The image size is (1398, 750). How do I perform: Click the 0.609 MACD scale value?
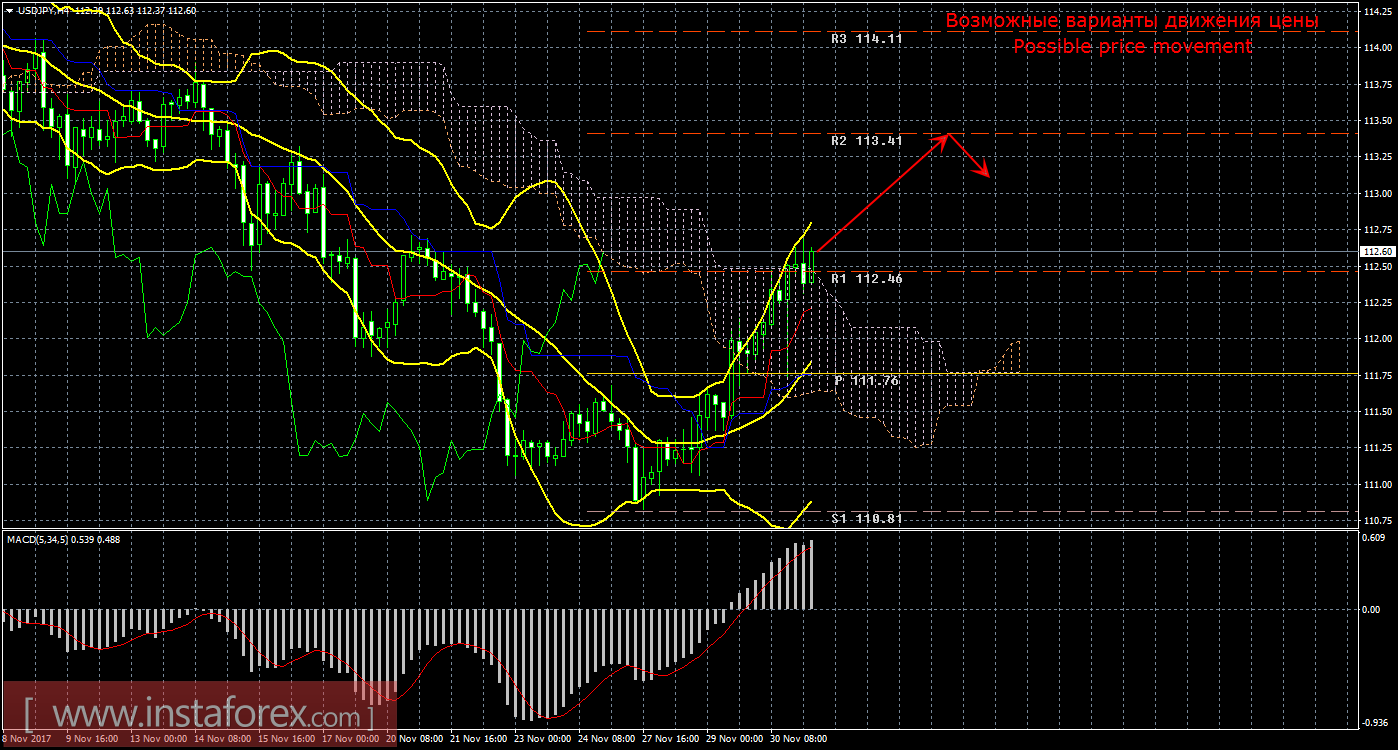pyautogui.click(x=1376, y=536)
